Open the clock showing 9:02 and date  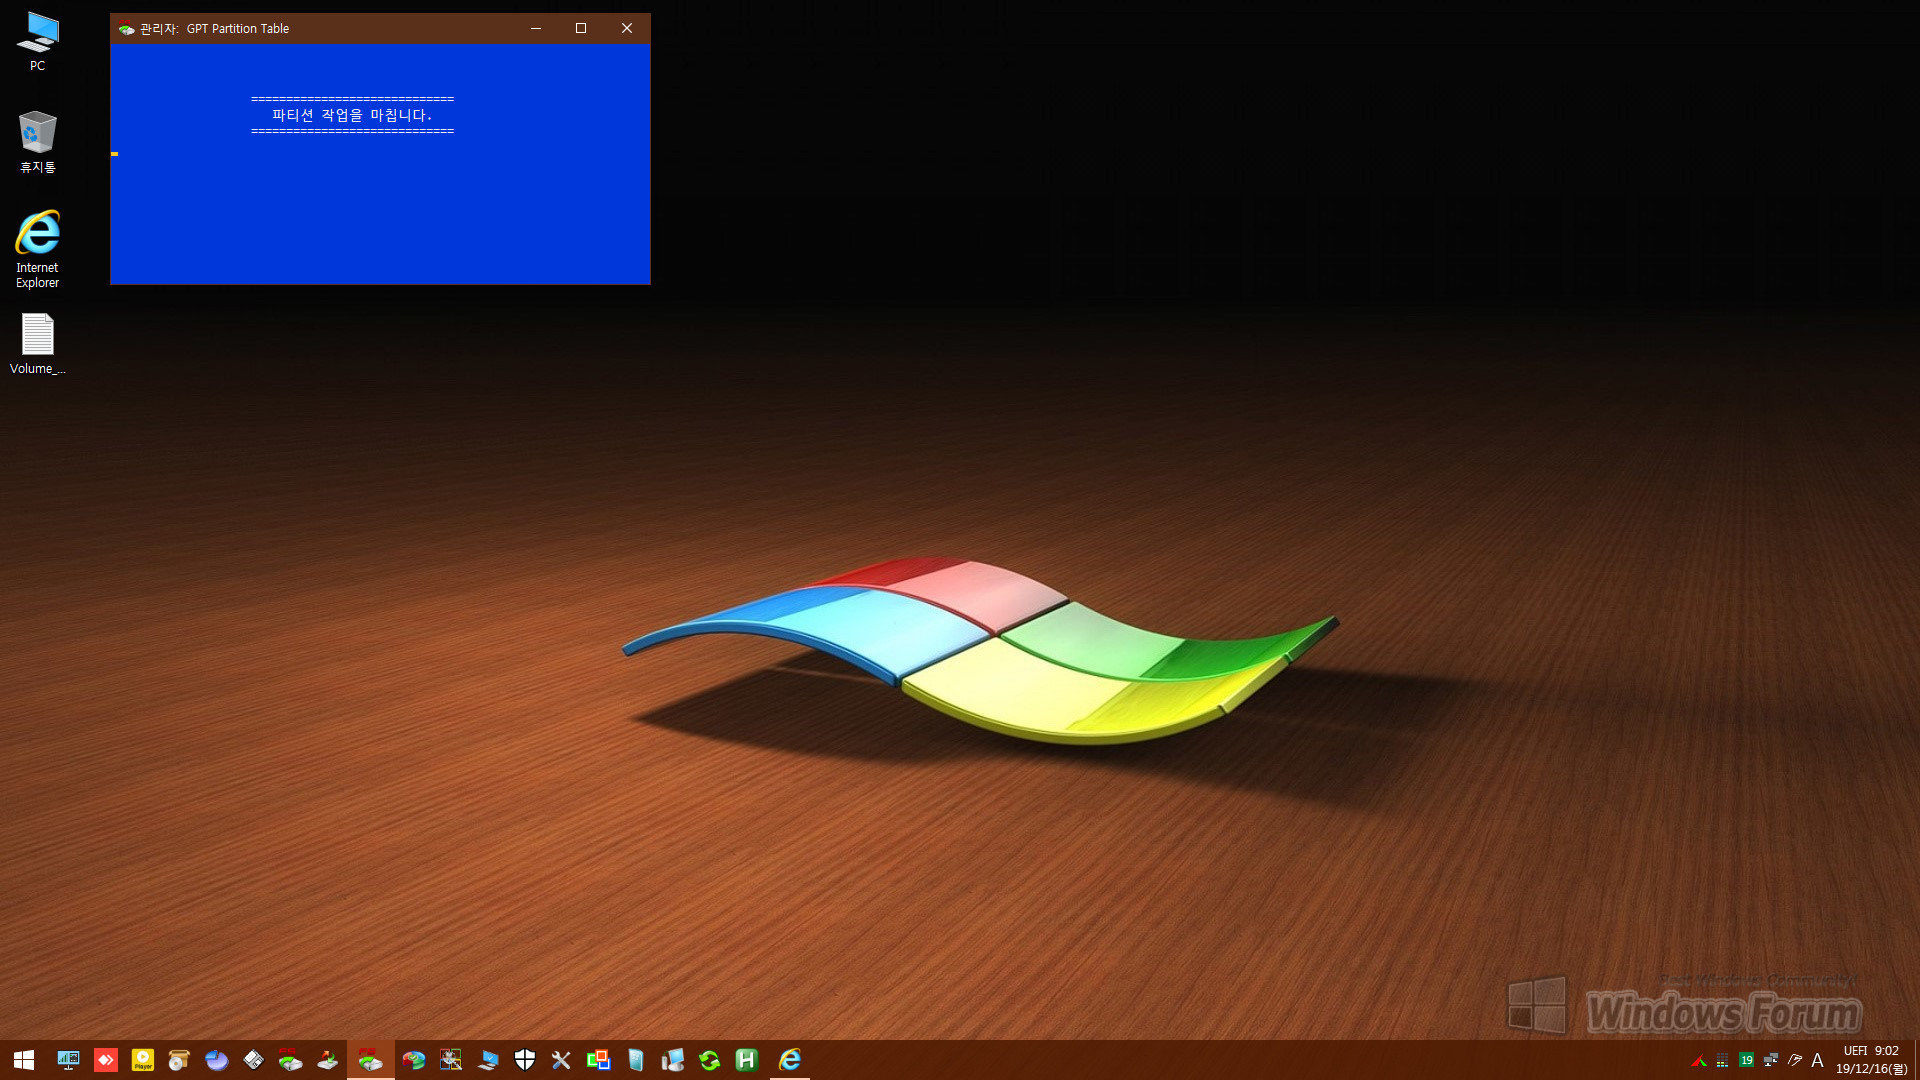pos(1871,1060)
